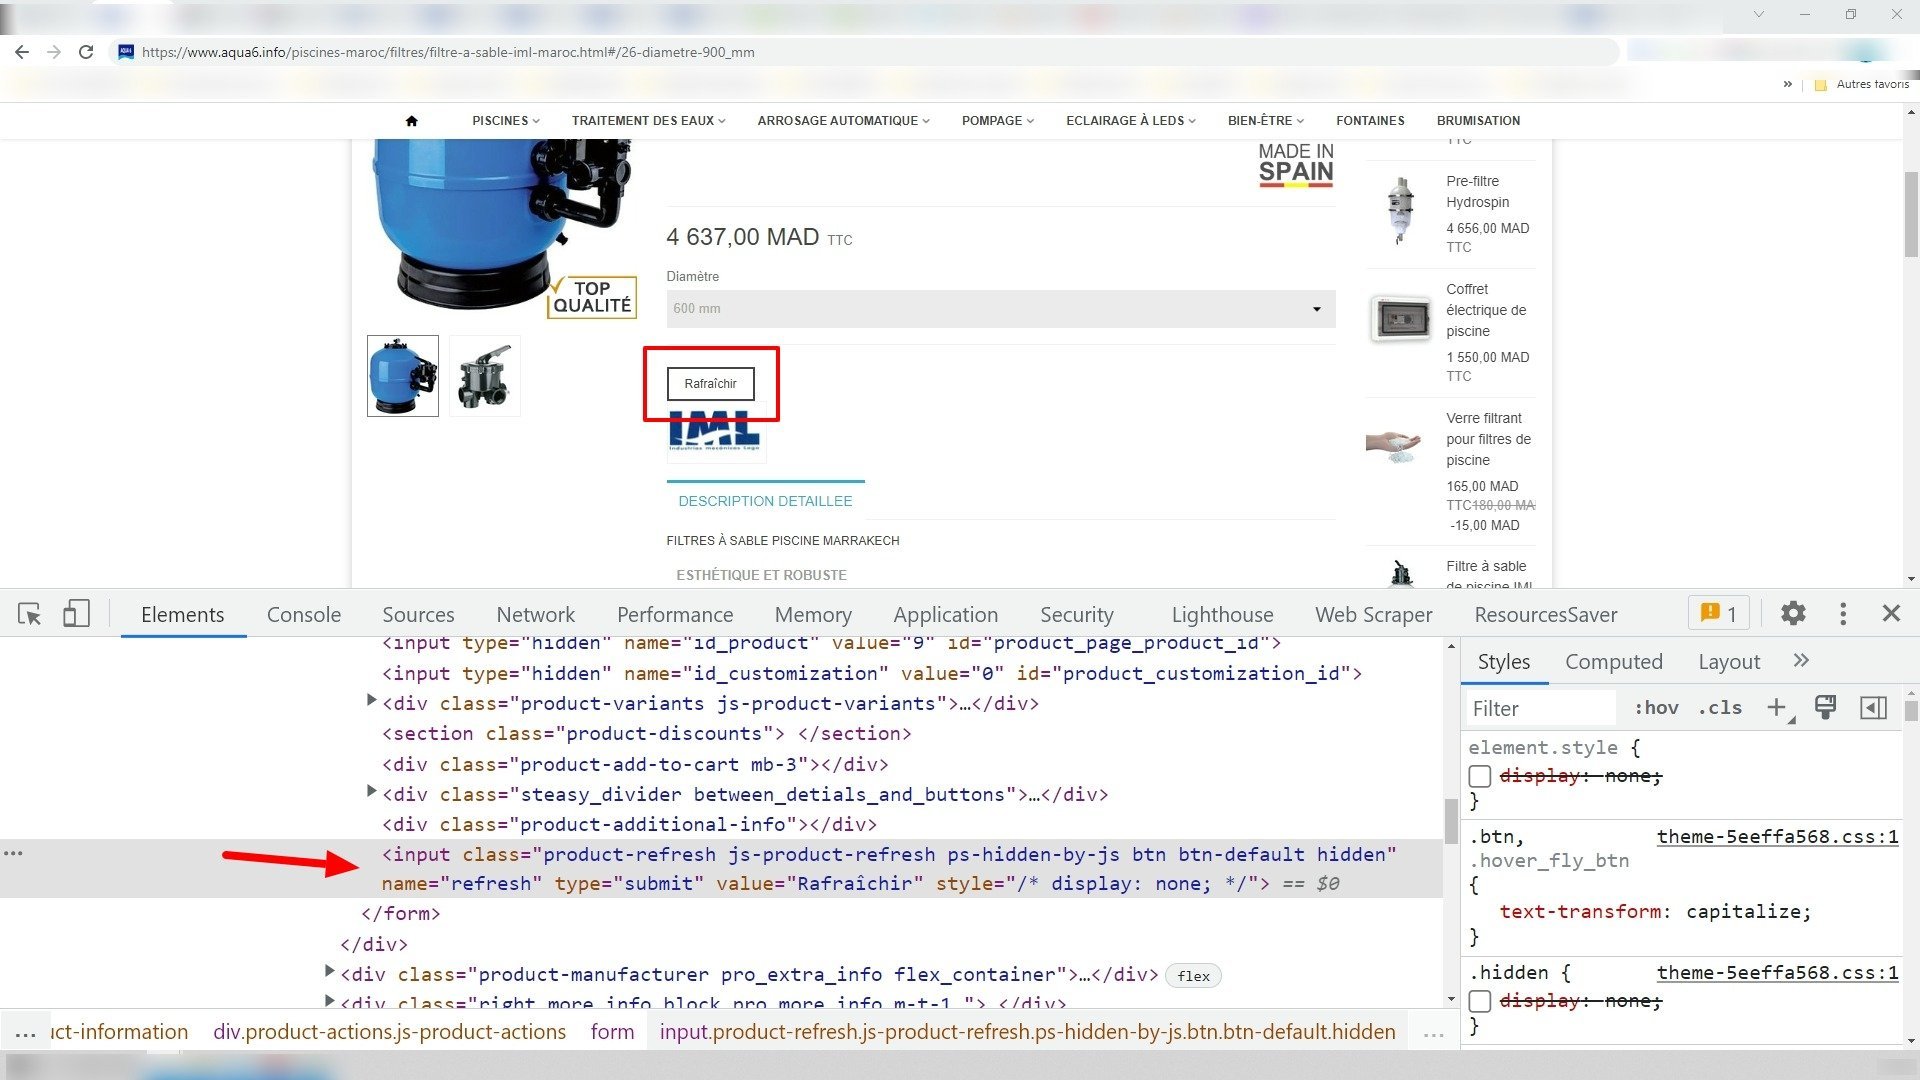The image size is (1920, 1080).
Task: Reload the page with the browser refresh icon
Action: 86,52
